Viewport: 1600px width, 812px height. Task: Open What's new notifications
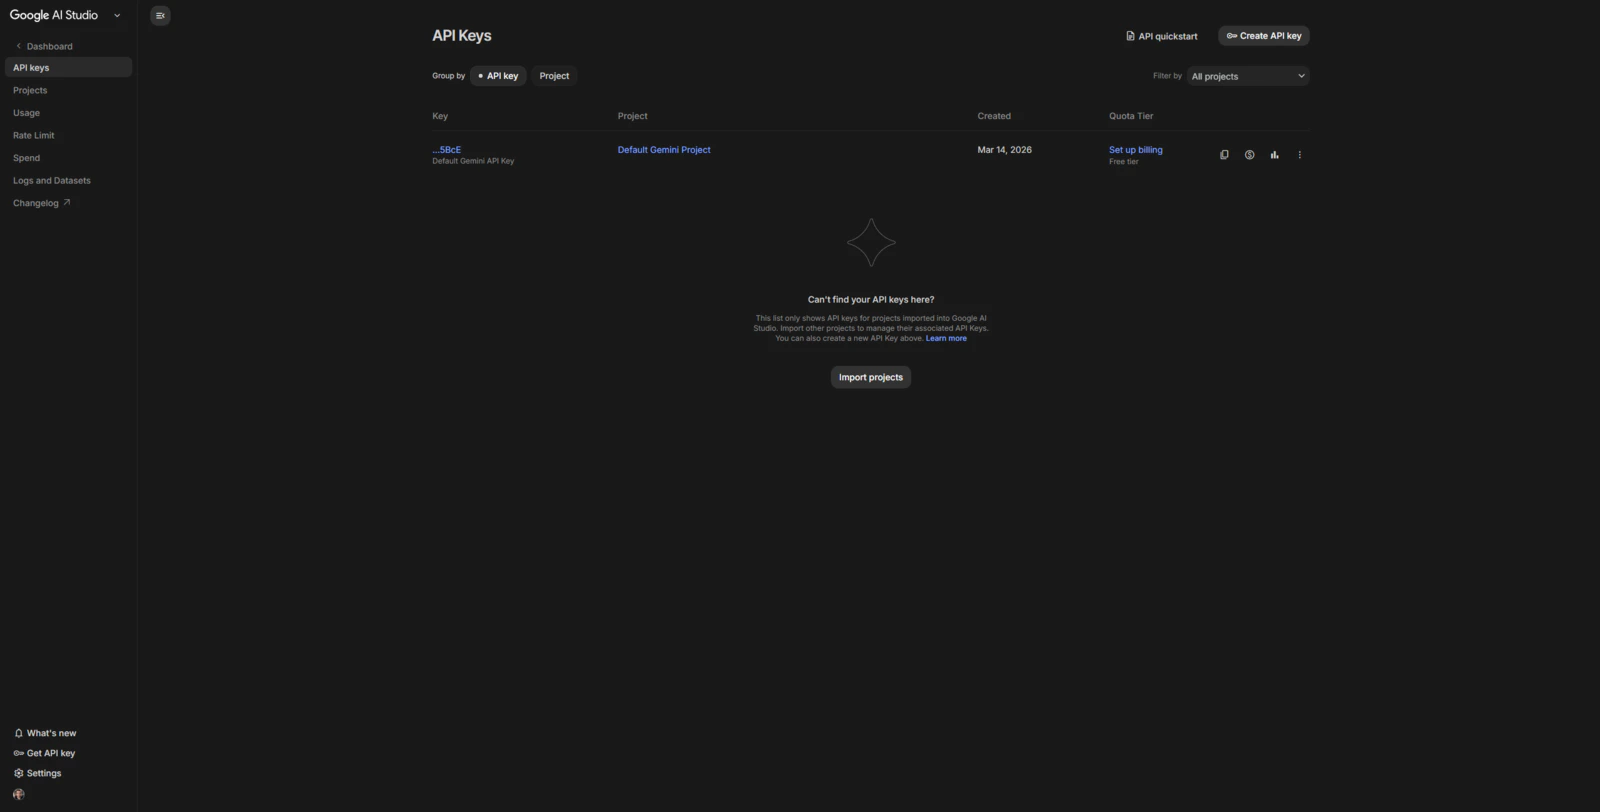pyautogui.click(x=45, y=733)
